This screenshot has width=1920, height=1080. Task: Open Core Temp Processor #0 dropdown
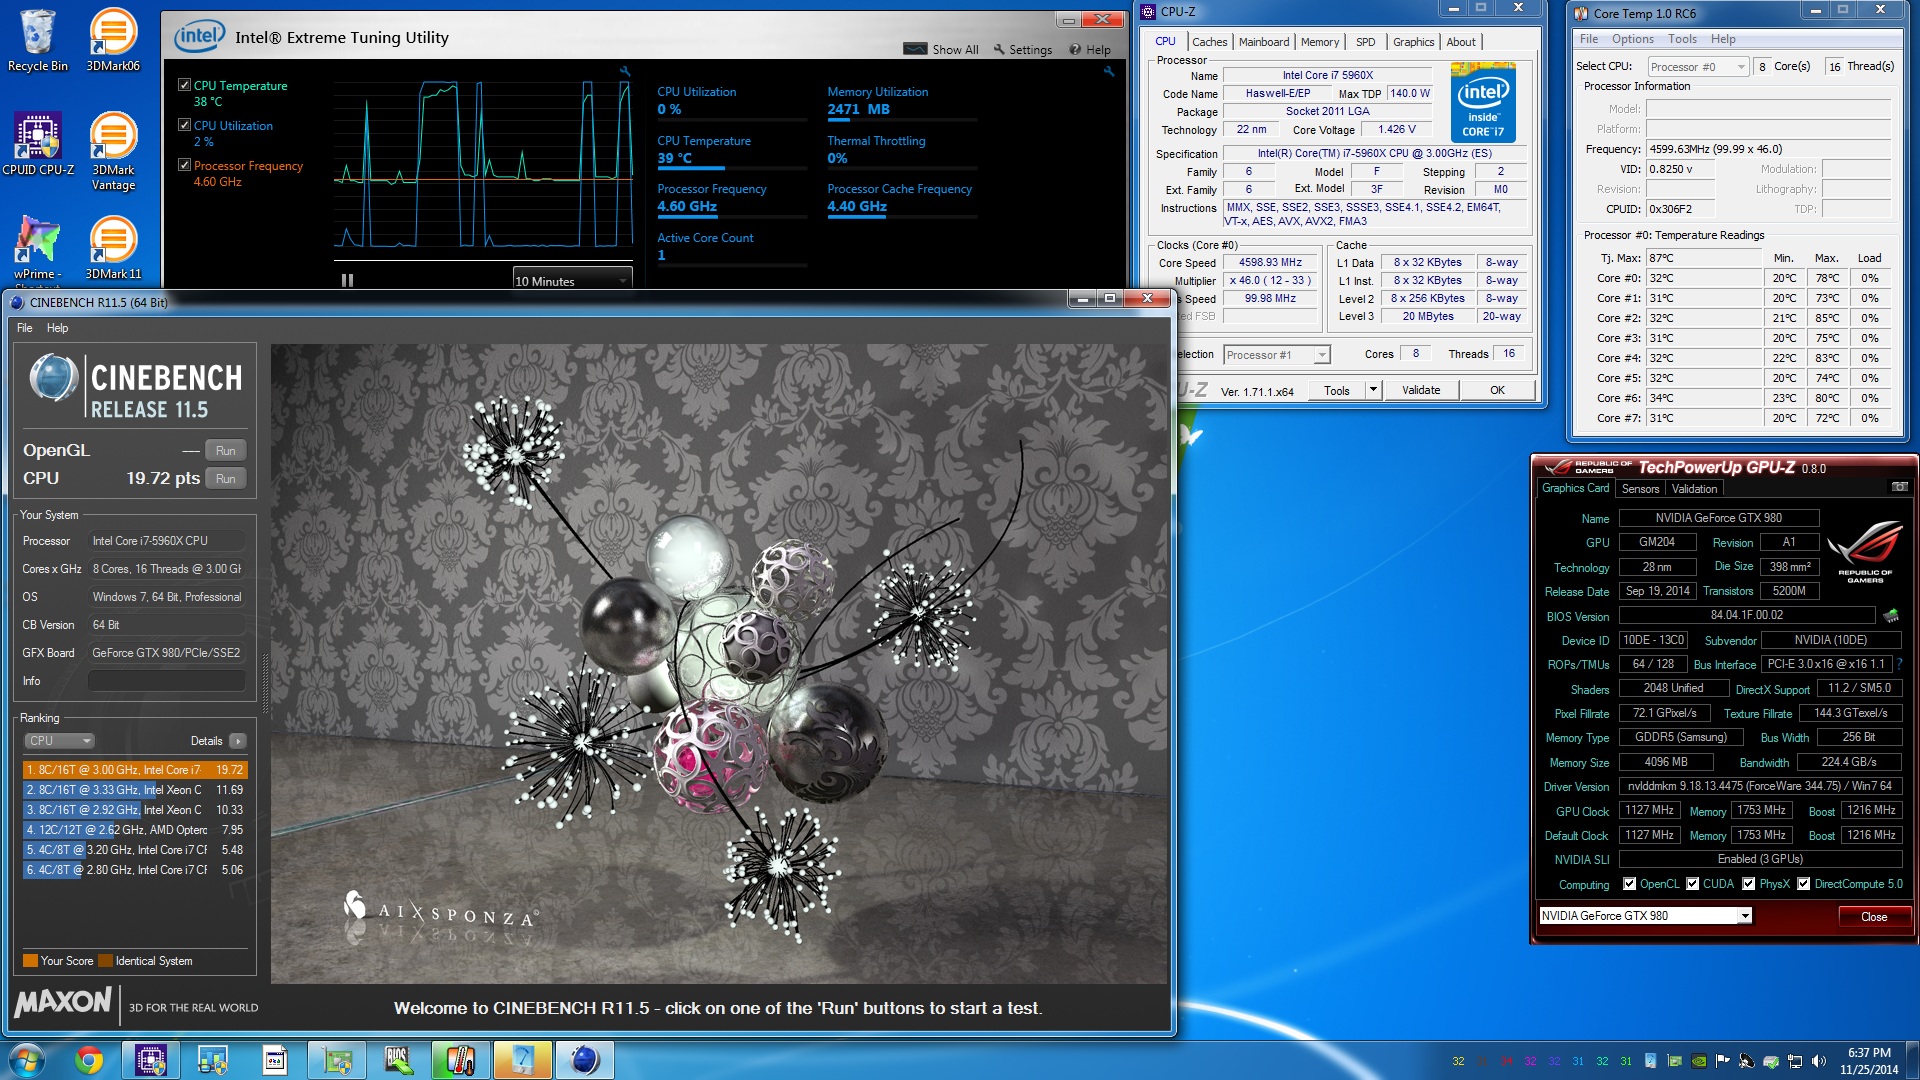tap(1698, 67)
